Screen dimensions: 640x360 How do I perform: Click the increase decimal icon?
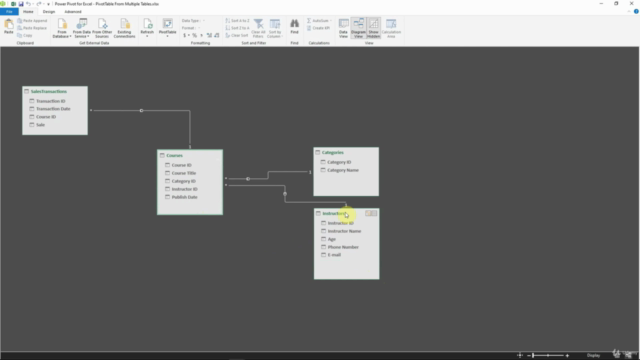click(209, 36)
